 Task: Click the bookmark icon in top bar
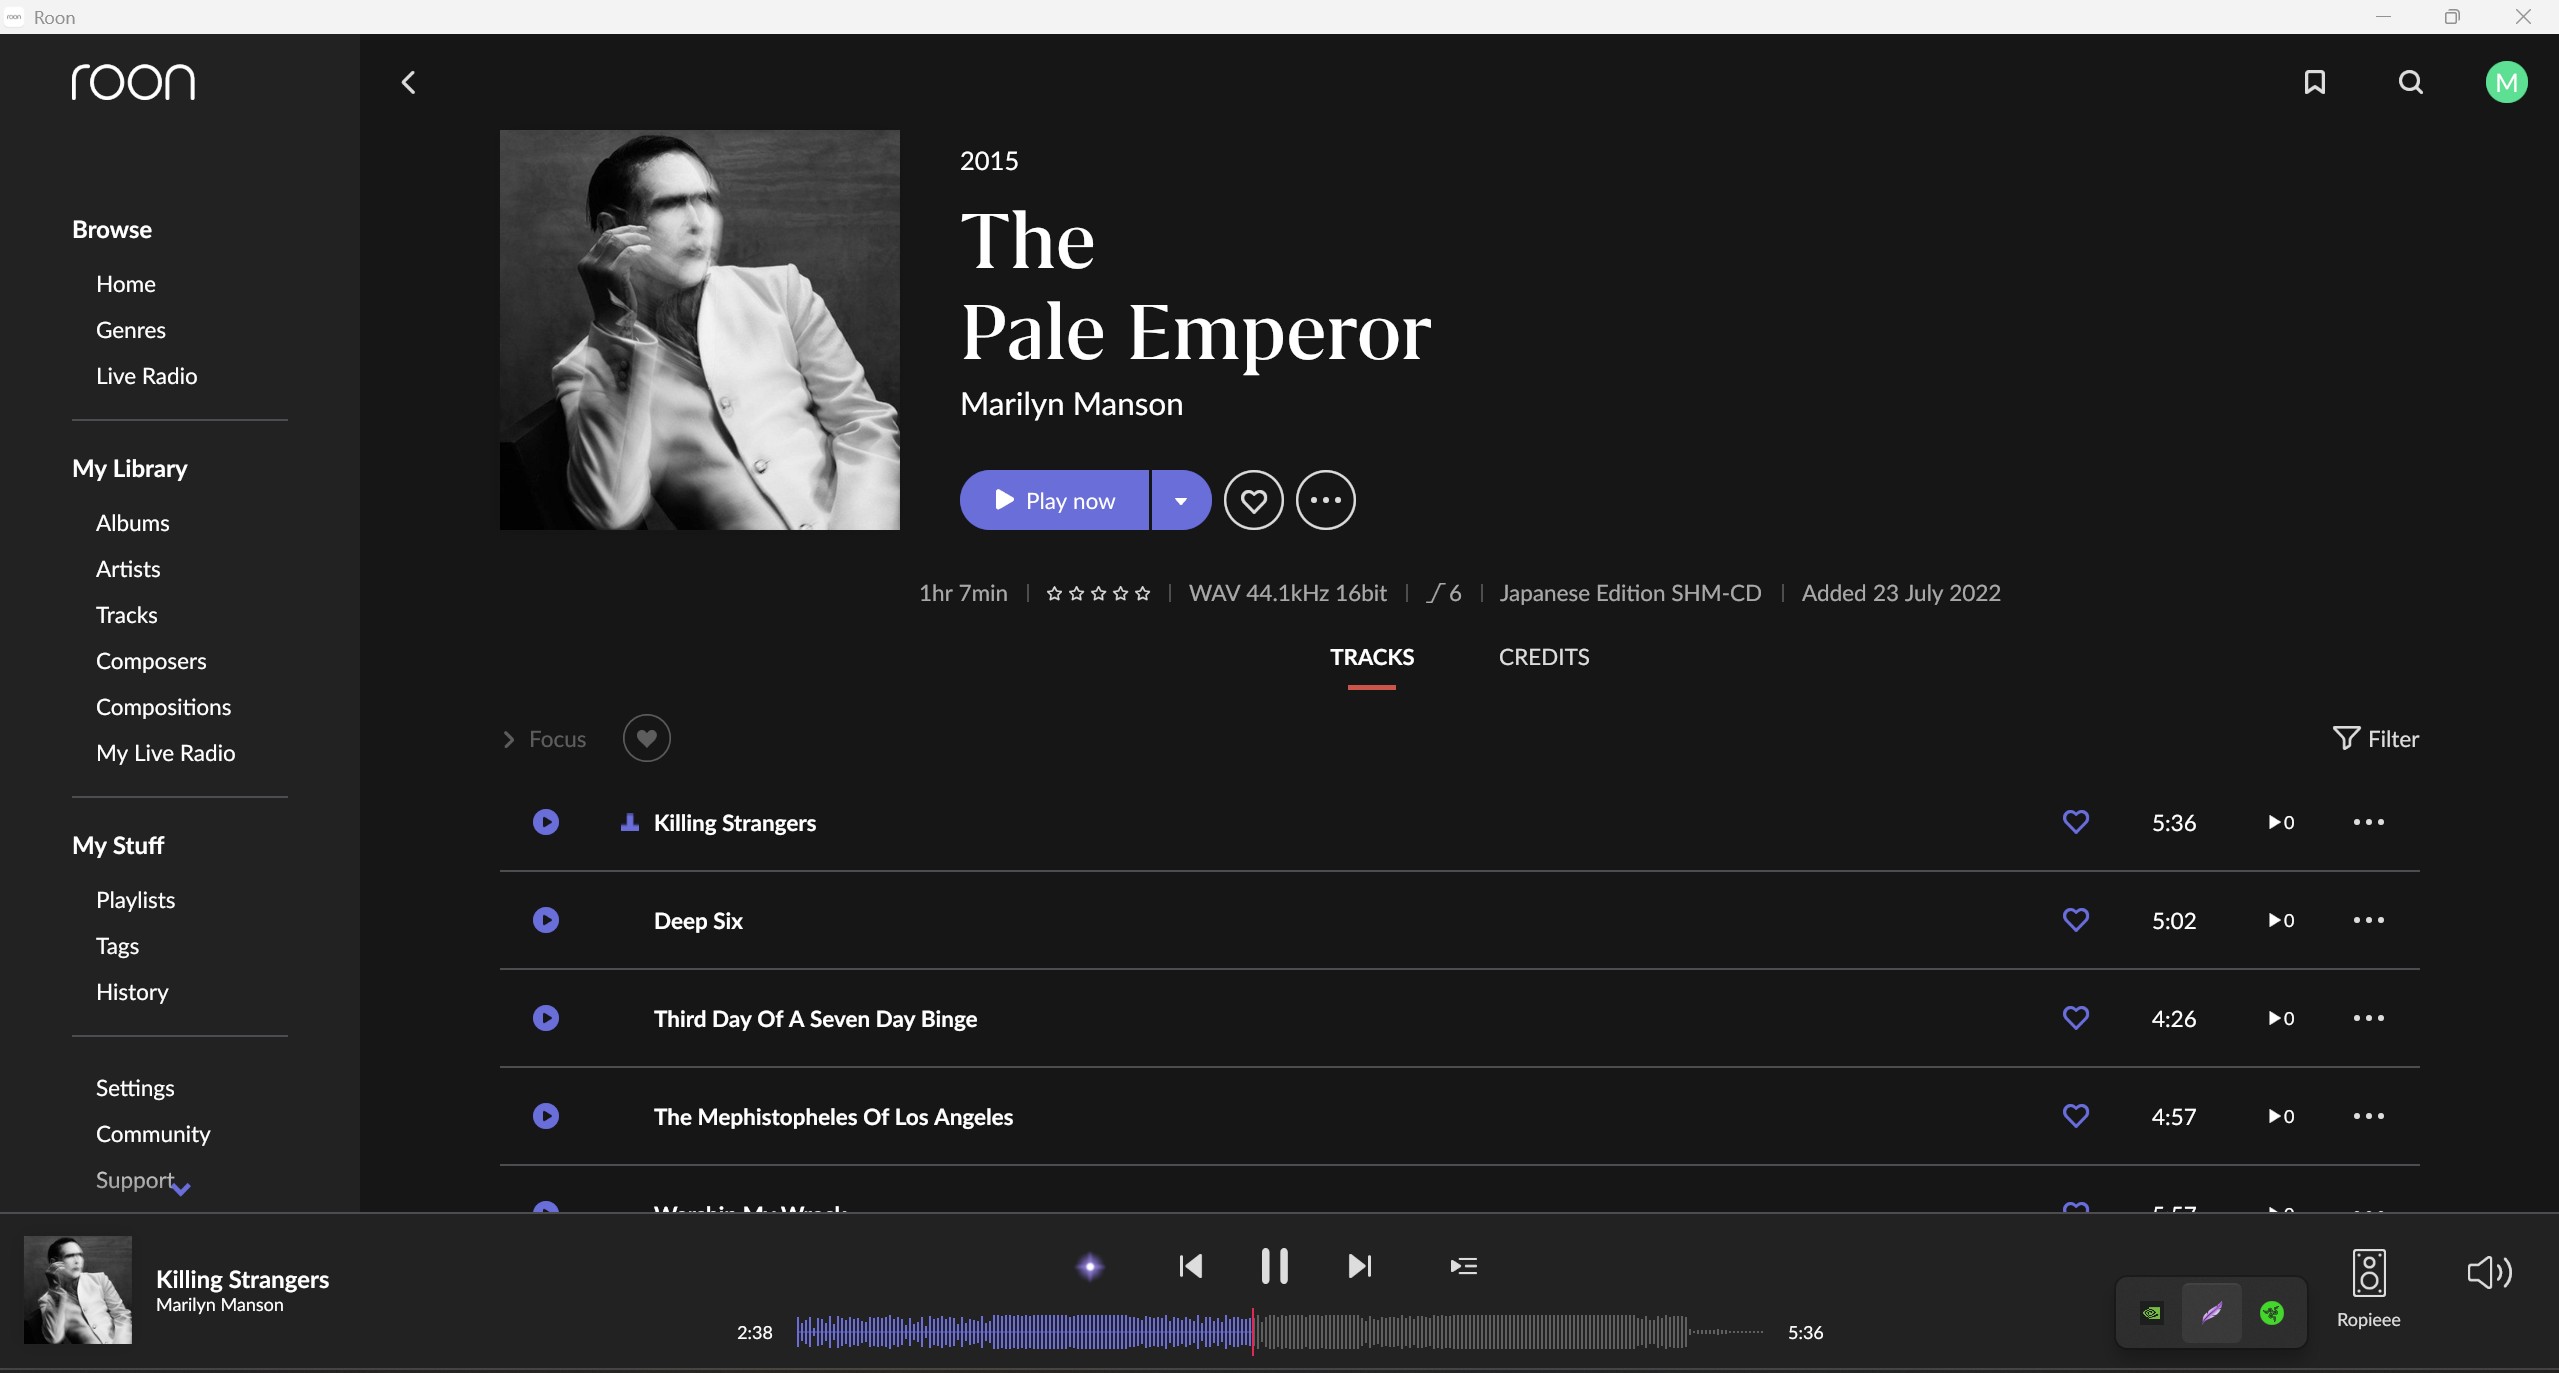pos(2314,82)
